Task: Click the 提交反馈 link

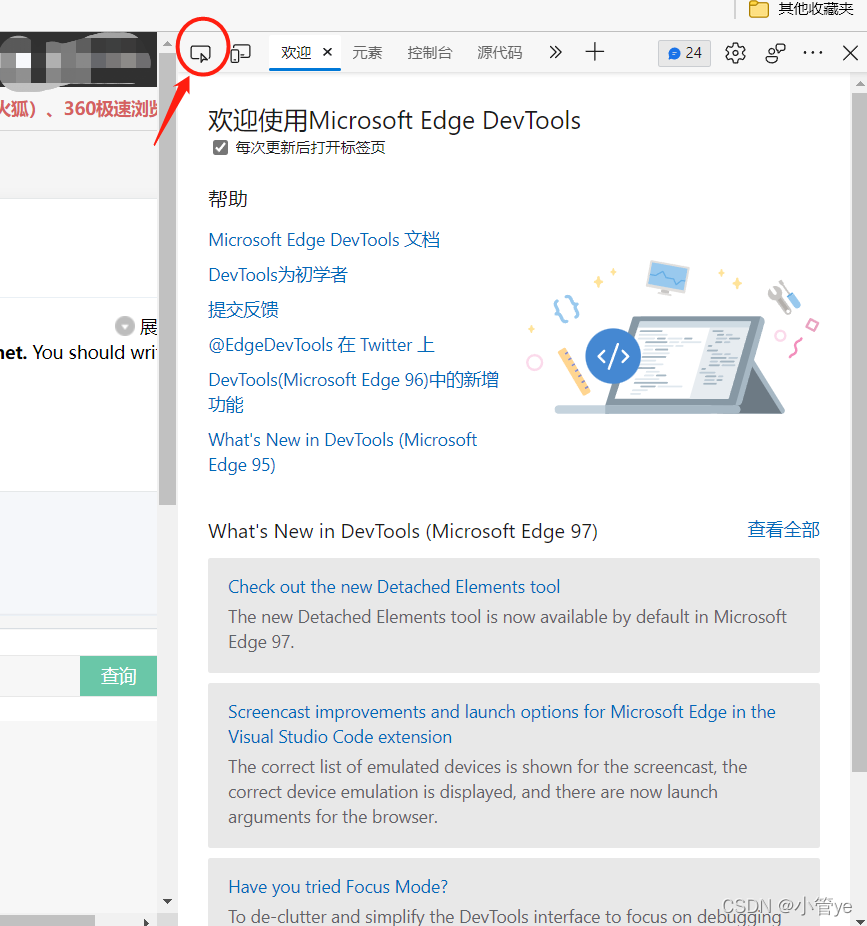Action: click(x=243, y=309)
